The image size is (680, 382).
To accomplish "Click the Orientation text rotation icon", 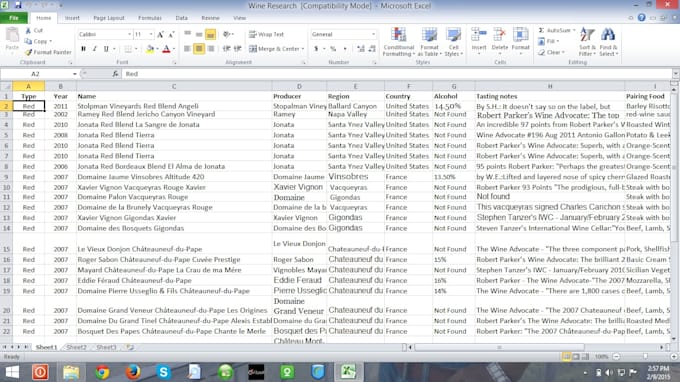I will coord(226,34).
